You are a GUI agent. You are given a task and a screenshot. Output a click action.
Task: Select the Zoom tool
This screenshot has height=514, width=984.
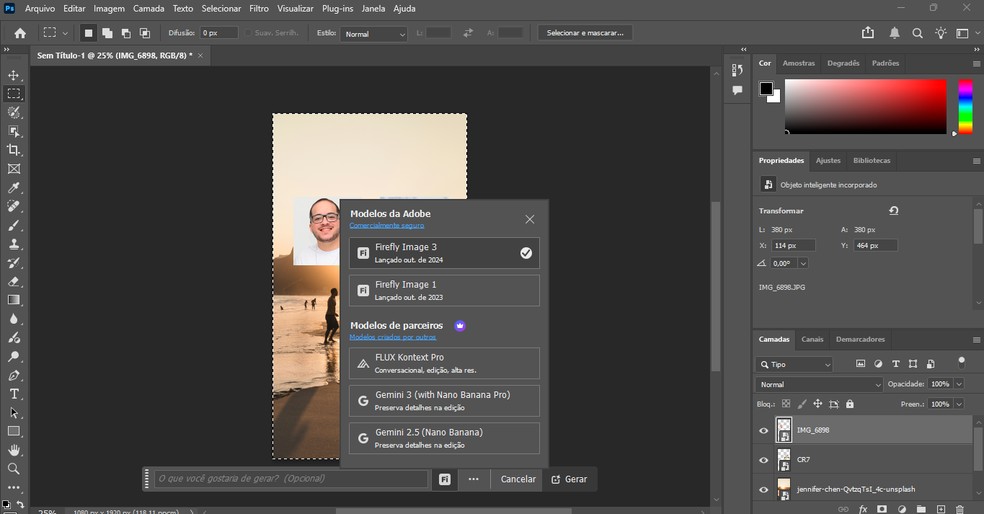(x=14, y=469)
